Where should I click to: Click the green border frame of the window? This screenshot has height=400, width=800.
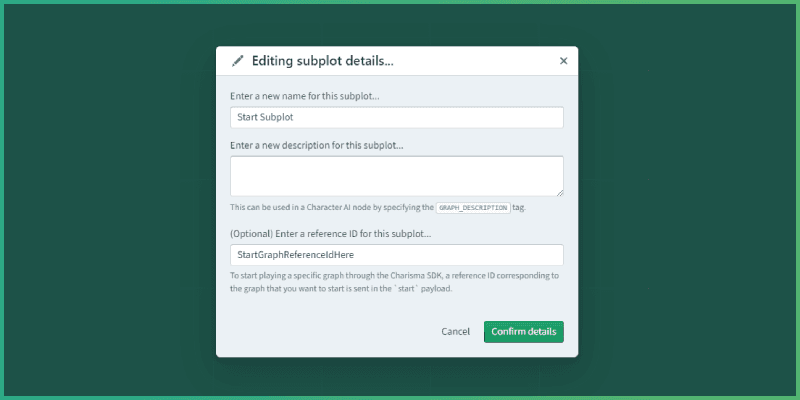[400, 2]
